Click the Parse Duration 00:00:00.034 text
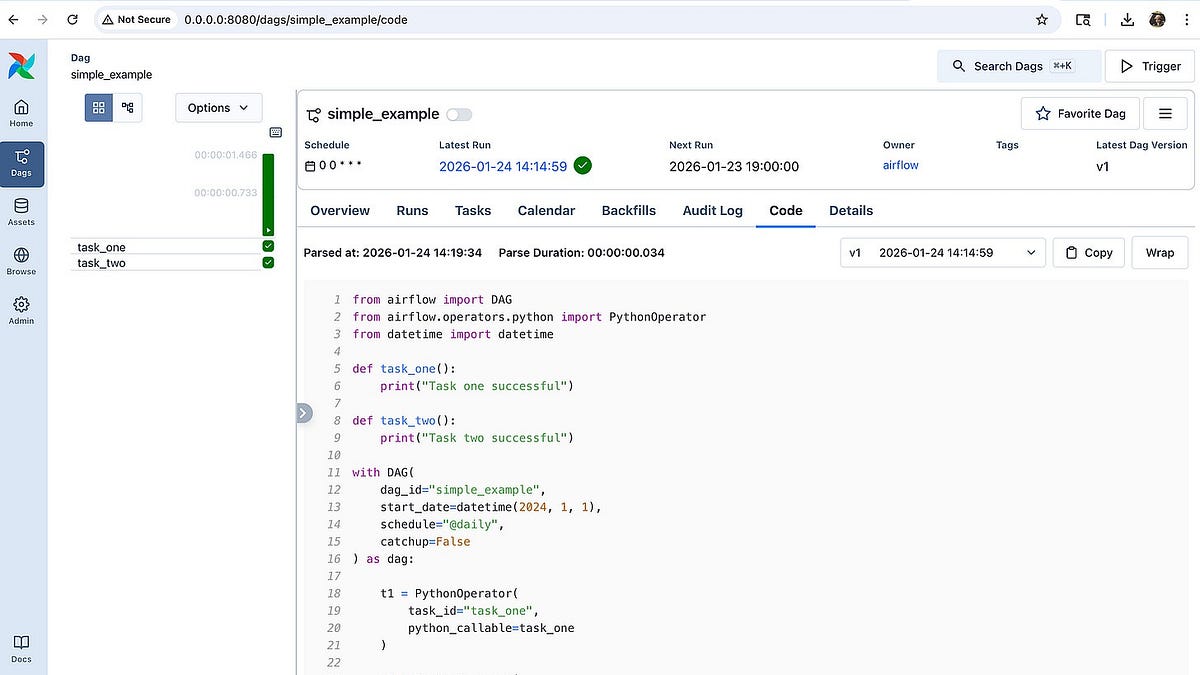This screenshot has width=1200, height=675. [x=581, y=253]
